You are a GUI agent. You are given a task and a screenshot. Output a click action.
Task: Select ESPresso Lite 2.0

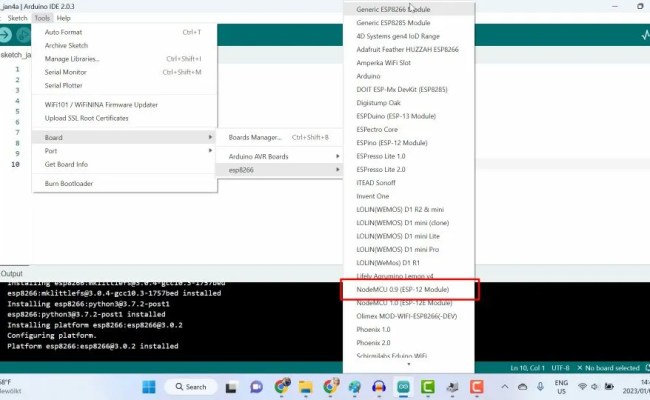tap(409, 169)
